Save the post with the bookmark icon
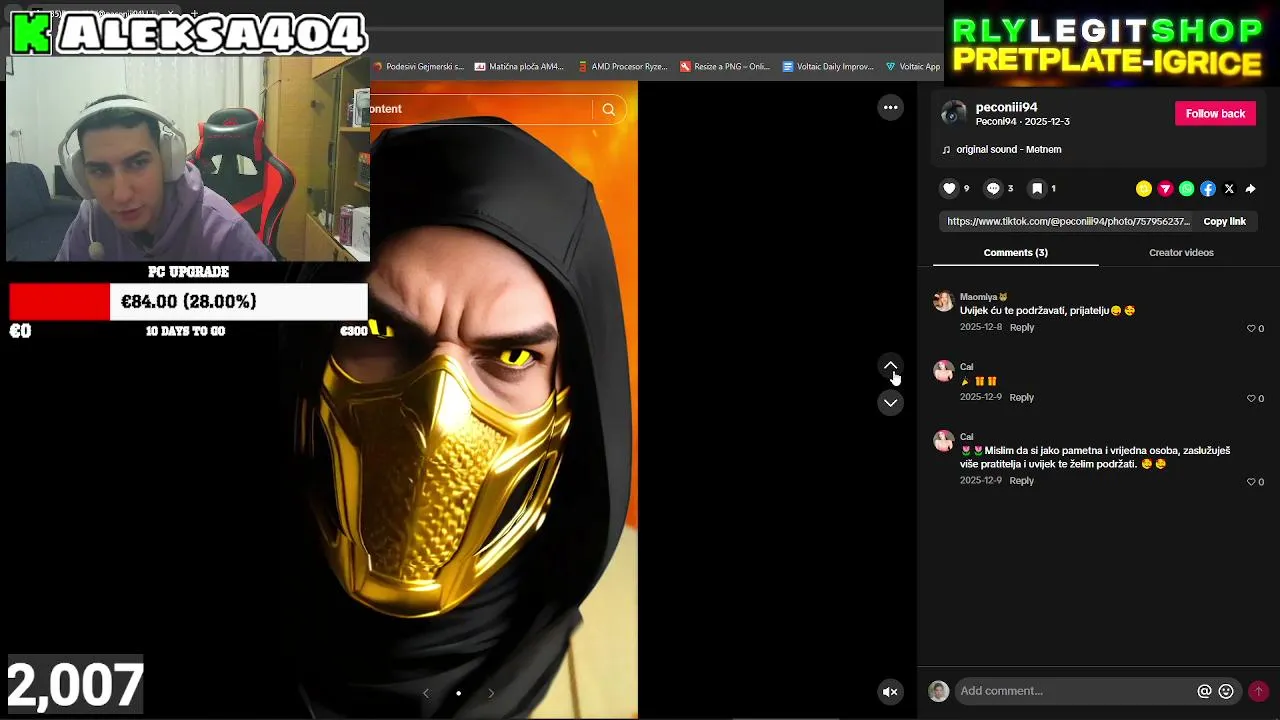The height and width of the screenshot is (720, 1280). [1037, 188]
